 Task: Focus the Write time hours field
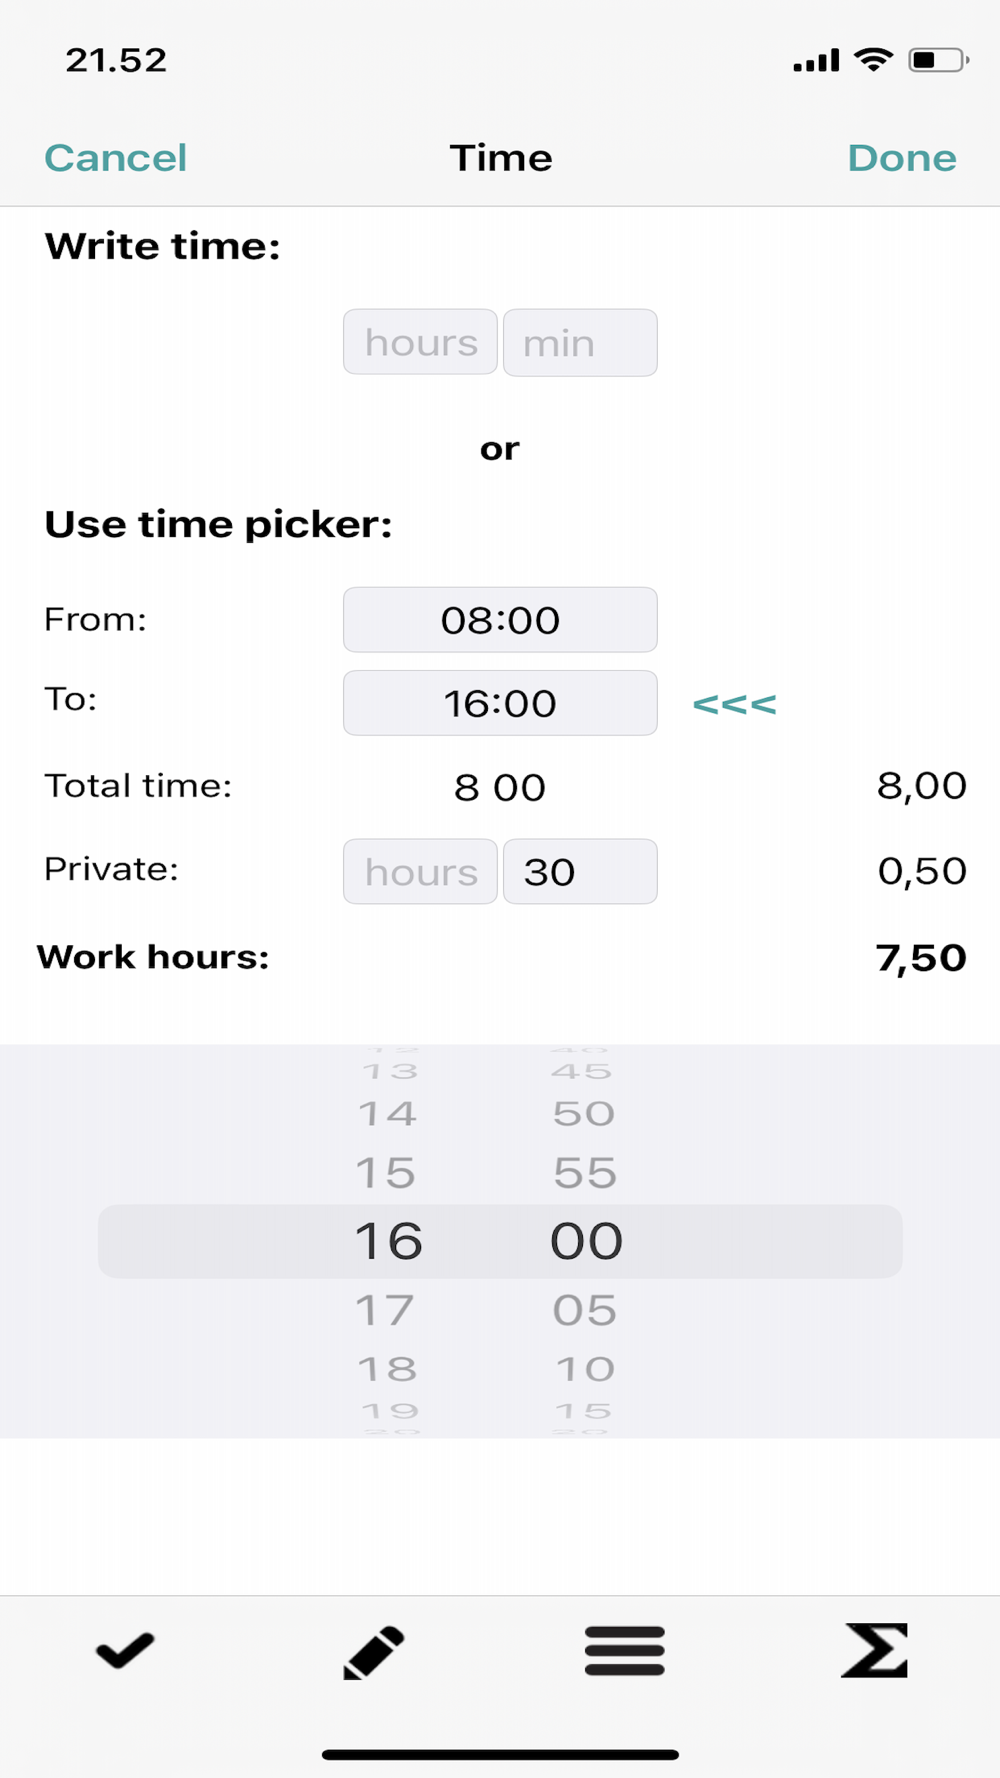click(420, 343)
